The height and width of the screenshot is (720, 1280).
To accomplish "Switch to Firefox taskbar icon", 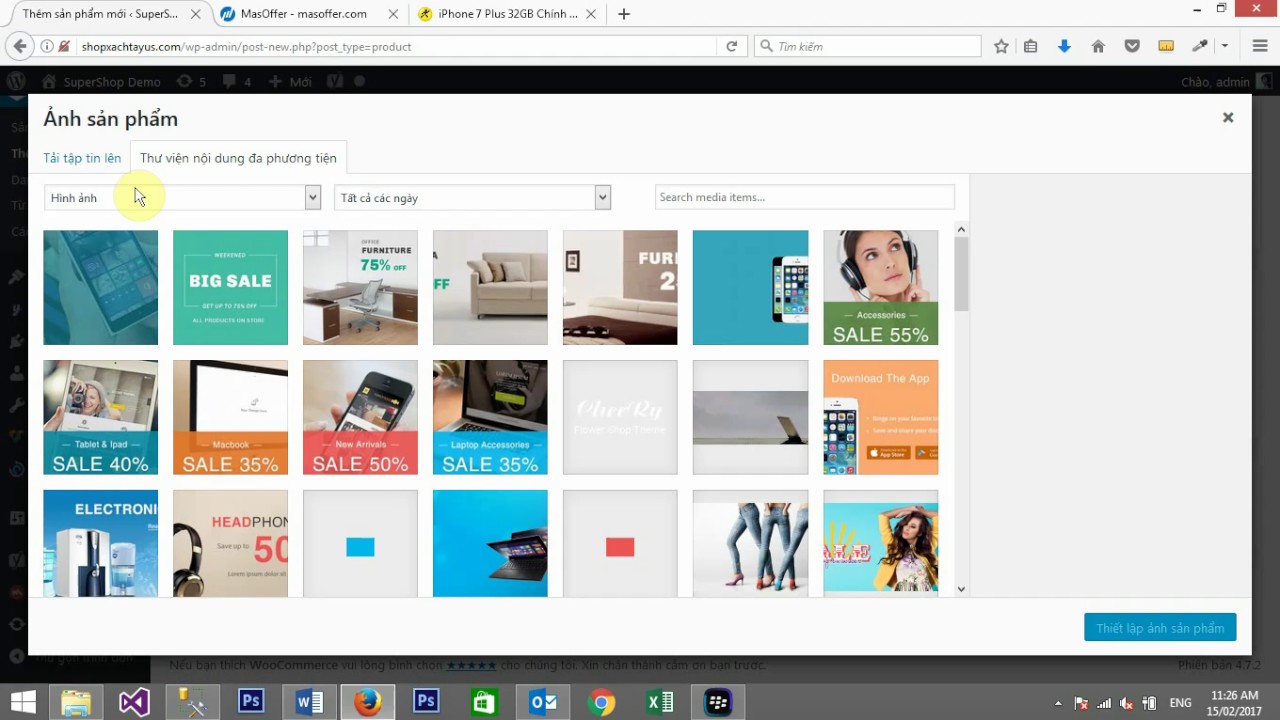I will pos(368,702).
